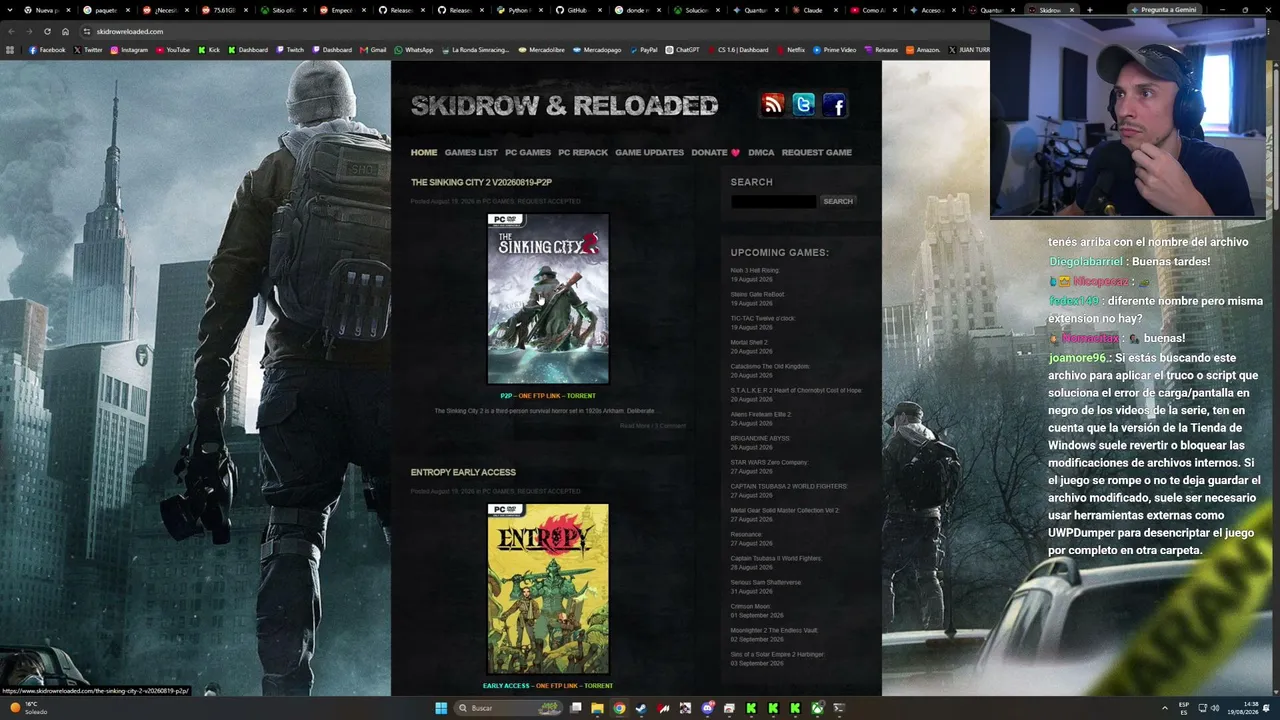Open the ChatGPT bookmark
1280x720 pixels.
click(x=682, y=50)
